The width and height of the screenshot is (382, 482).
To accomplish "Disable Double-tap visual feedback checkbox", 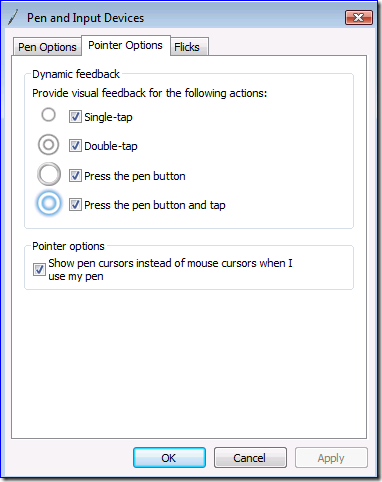I will point(75,146).
